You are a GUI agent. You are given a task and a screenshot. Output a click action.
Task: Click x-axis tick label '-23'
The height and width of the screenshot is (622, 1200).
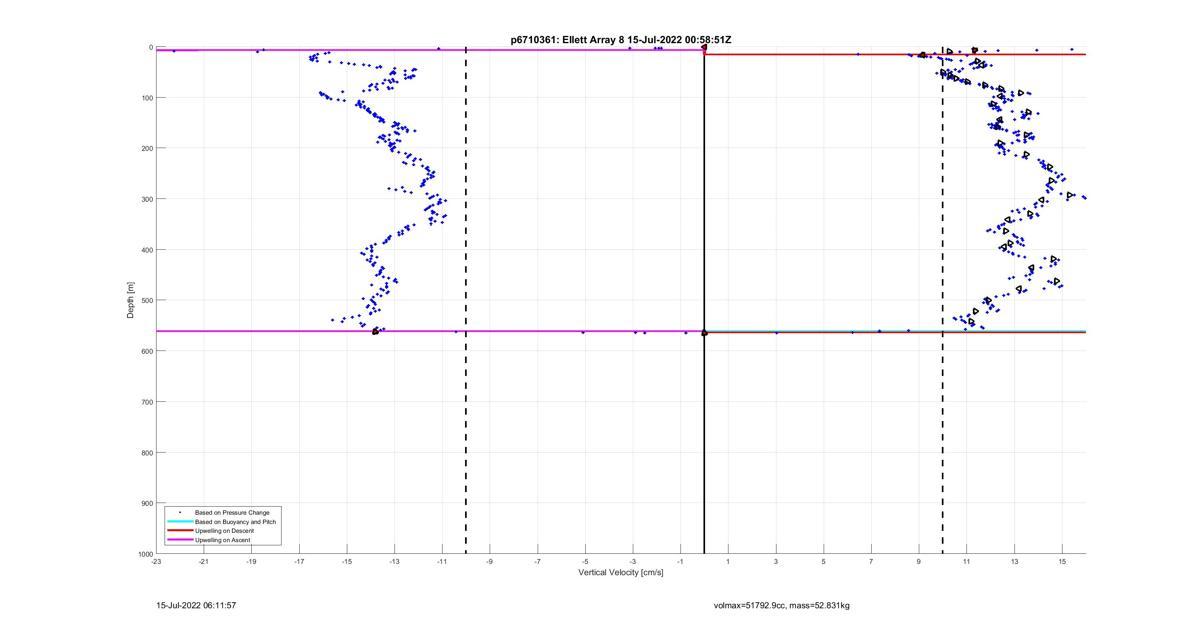156,562
